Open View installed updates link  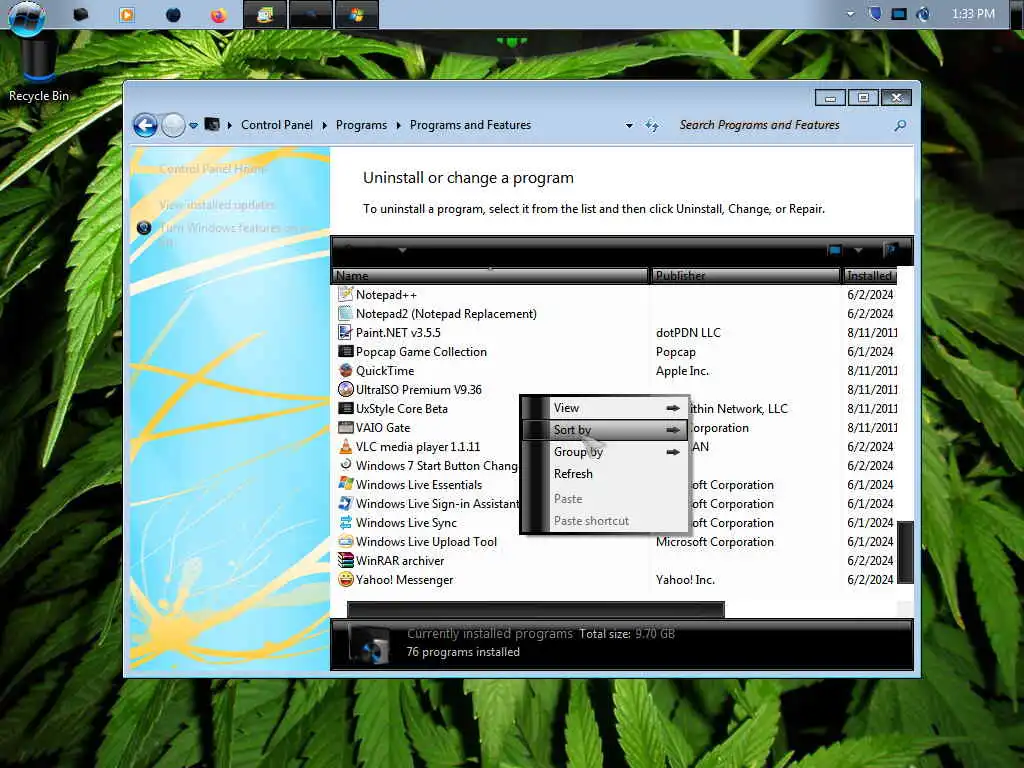(x=217, y=205)
